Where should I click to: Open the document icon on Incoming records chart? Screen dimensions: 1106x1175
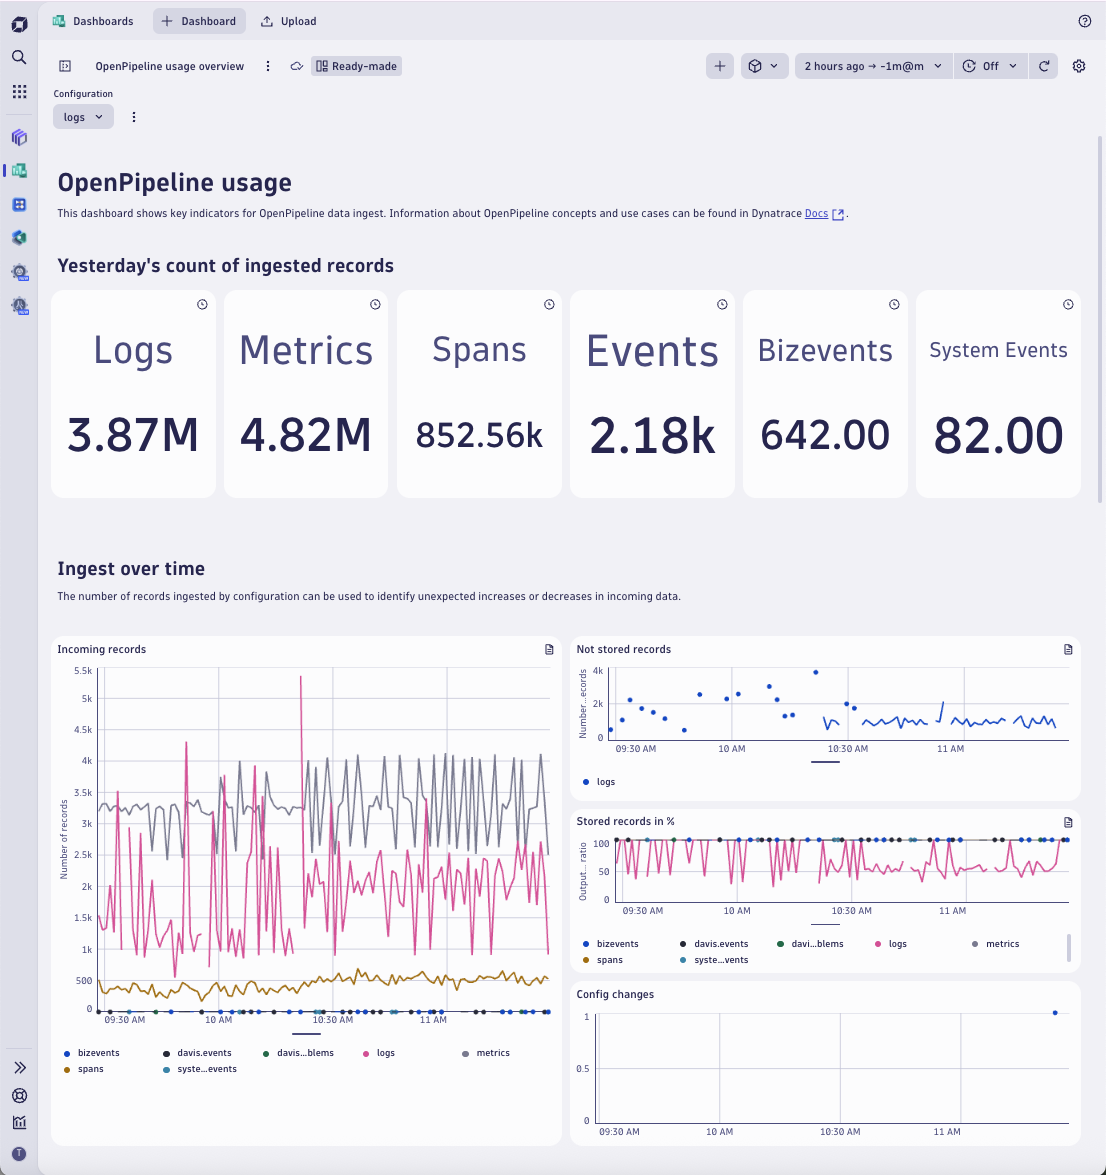(x=548, y=649)
